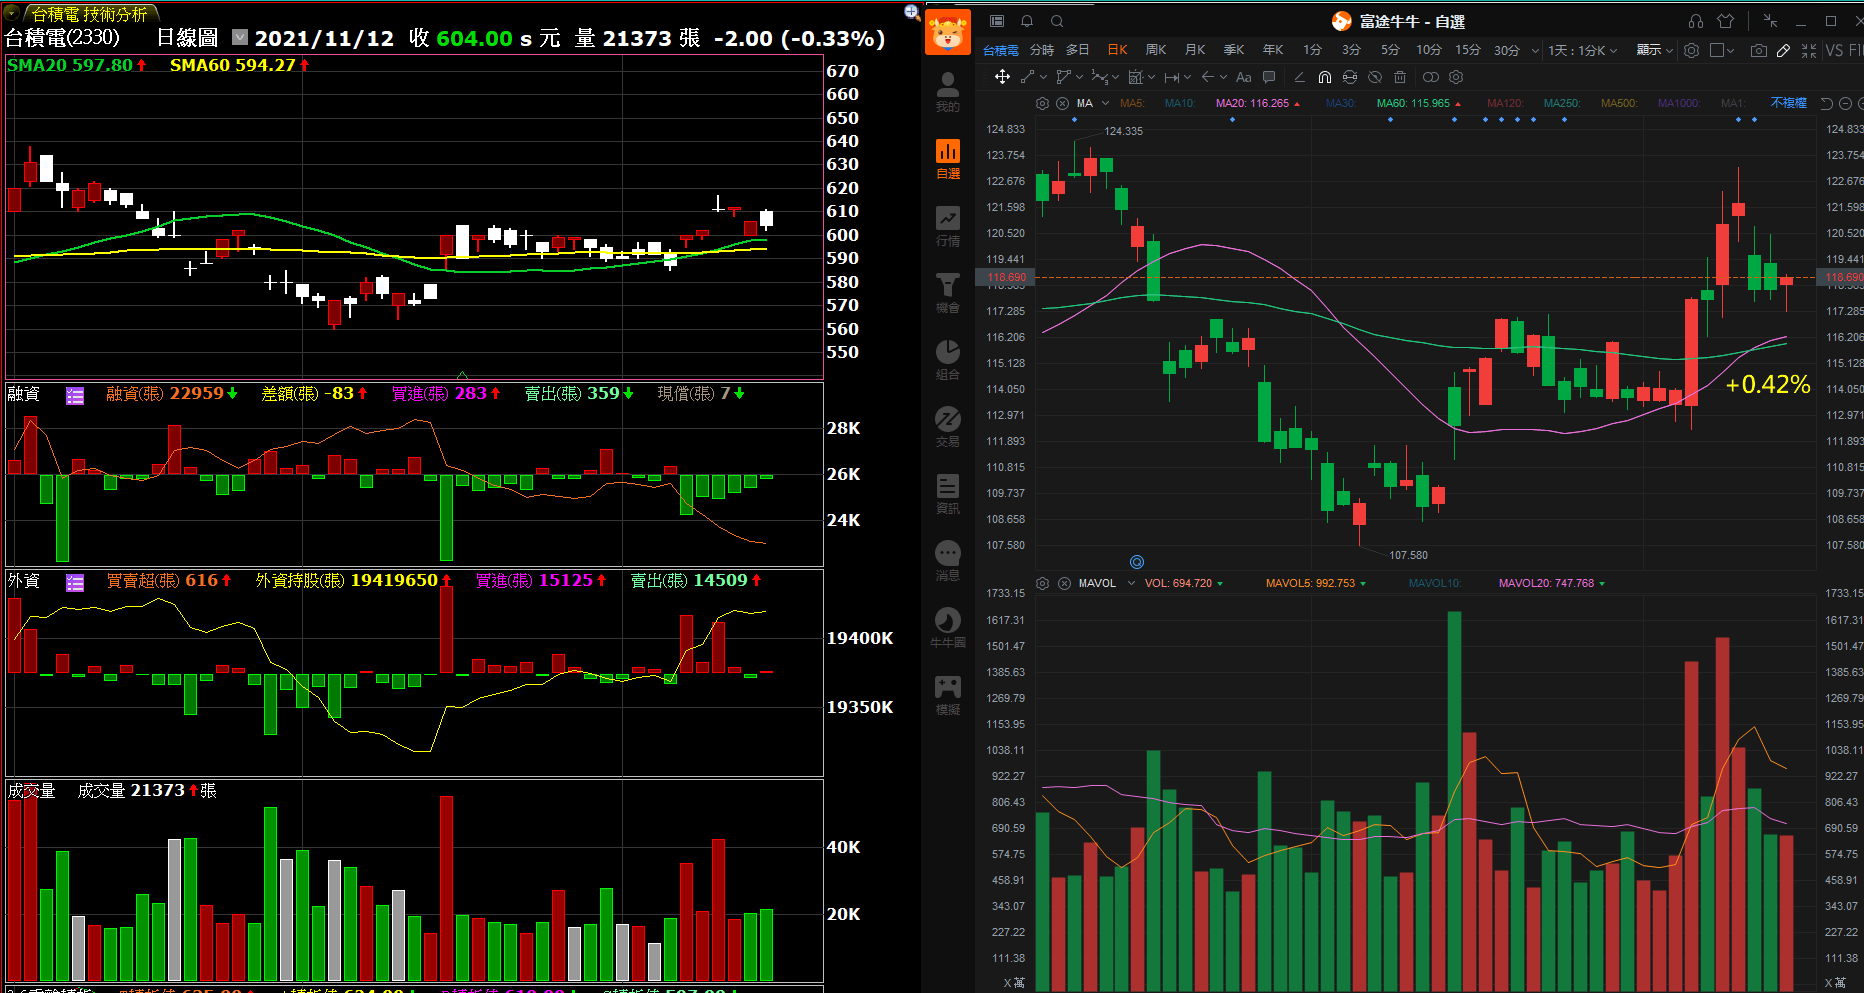Image resolution: width=1864 pixels, height=993 pixels.
Task: Open the layout square dropdown
Action: 1723,50
